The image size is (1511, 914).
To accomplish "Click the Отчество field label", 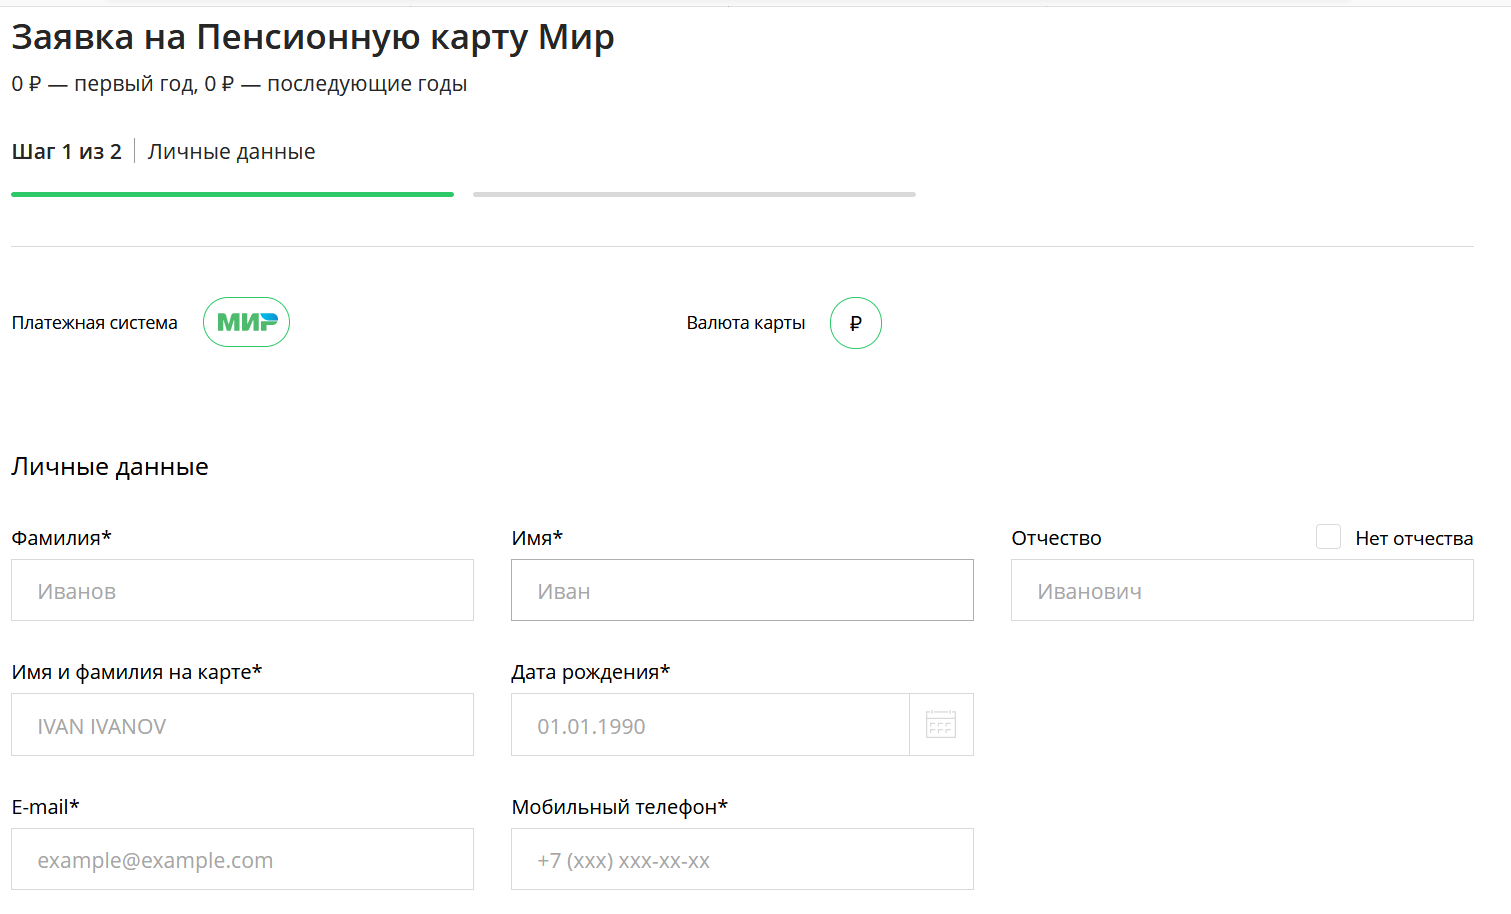I will [1056, 538].
